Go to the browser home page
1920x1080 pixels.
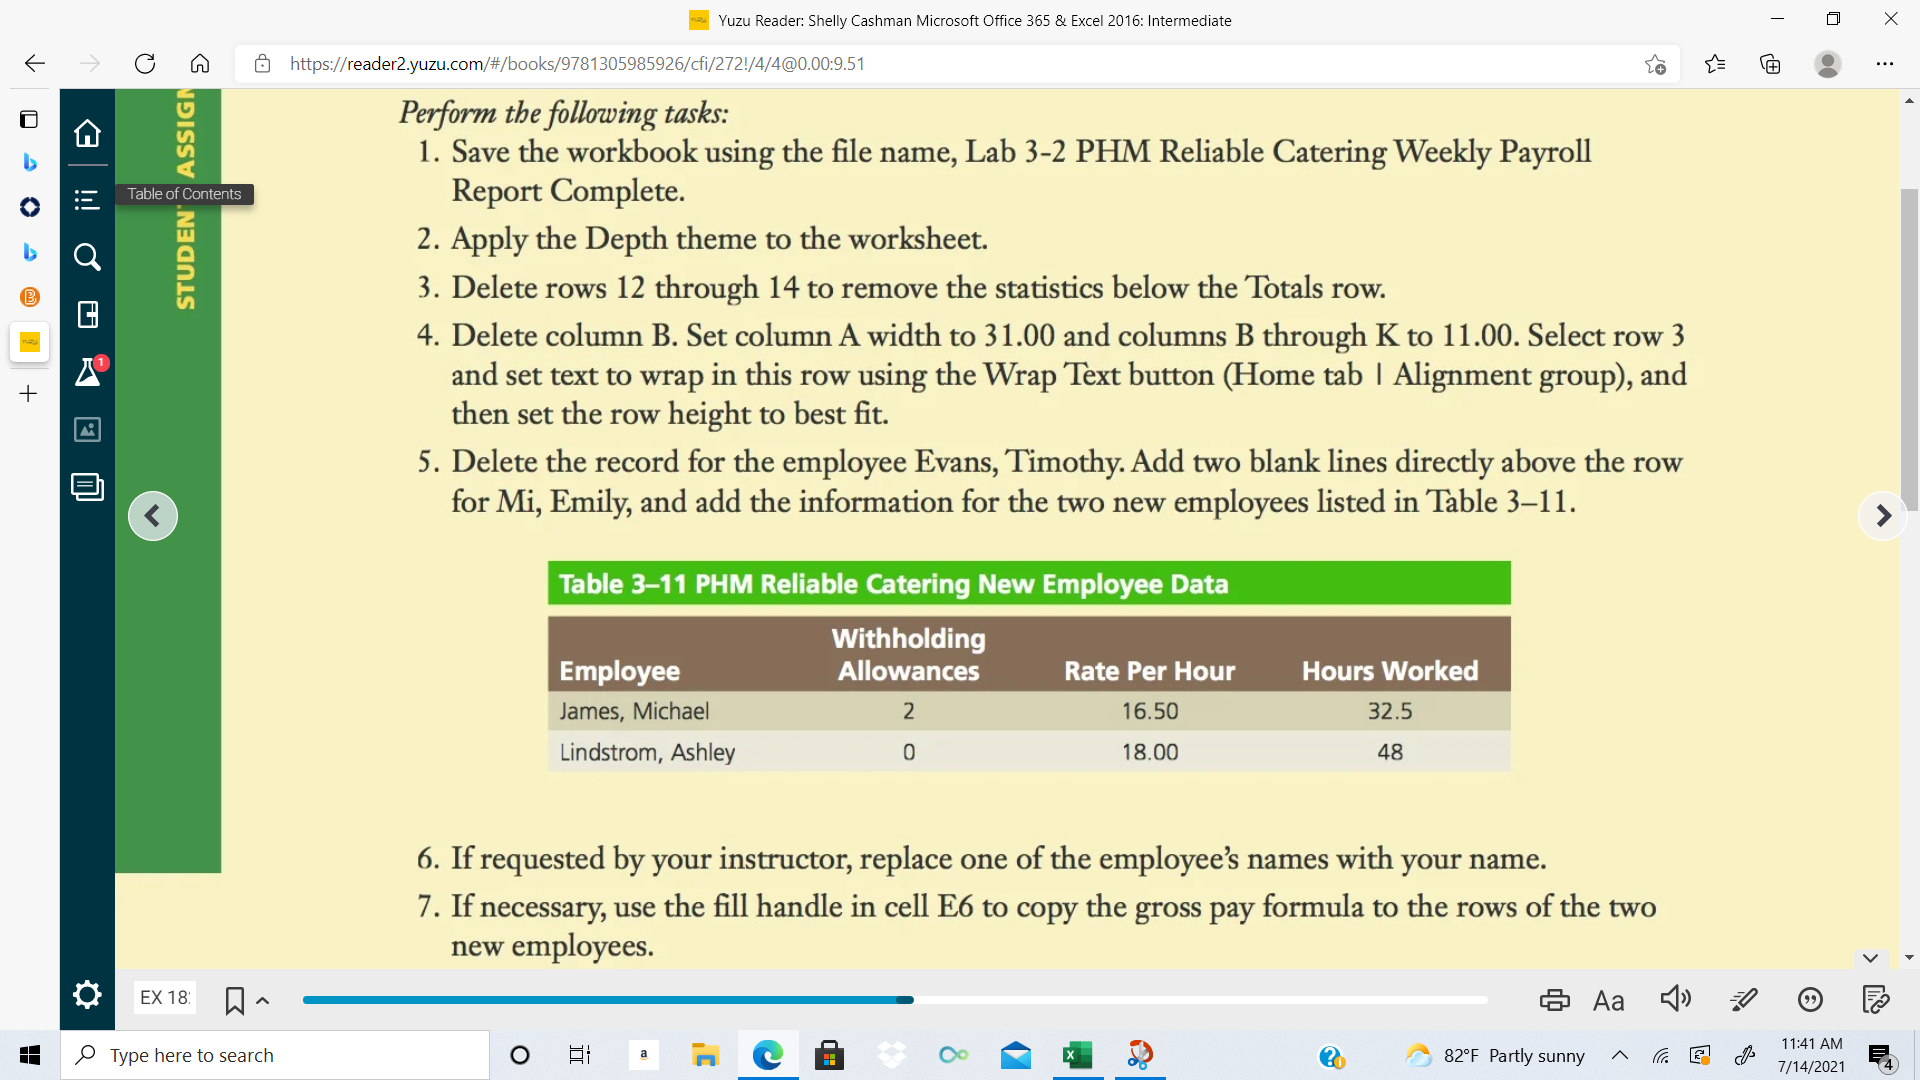(x=200, y=64)
